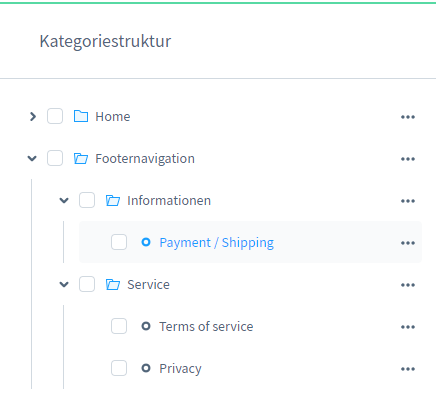Expand the Home category tree
The height and width of the screenshot is (399, 436).
(33, 117)
